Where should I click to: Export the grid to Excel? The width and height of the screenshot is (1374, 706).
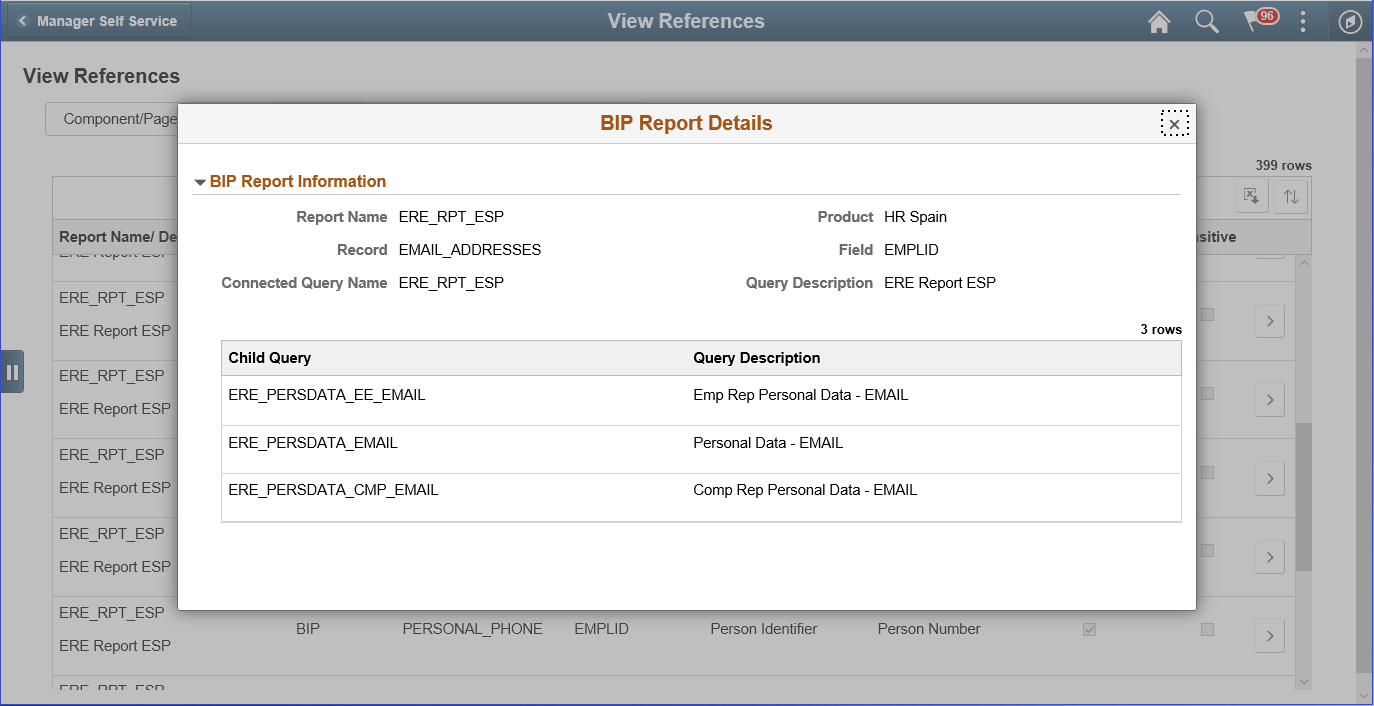tap(1251, 196)
